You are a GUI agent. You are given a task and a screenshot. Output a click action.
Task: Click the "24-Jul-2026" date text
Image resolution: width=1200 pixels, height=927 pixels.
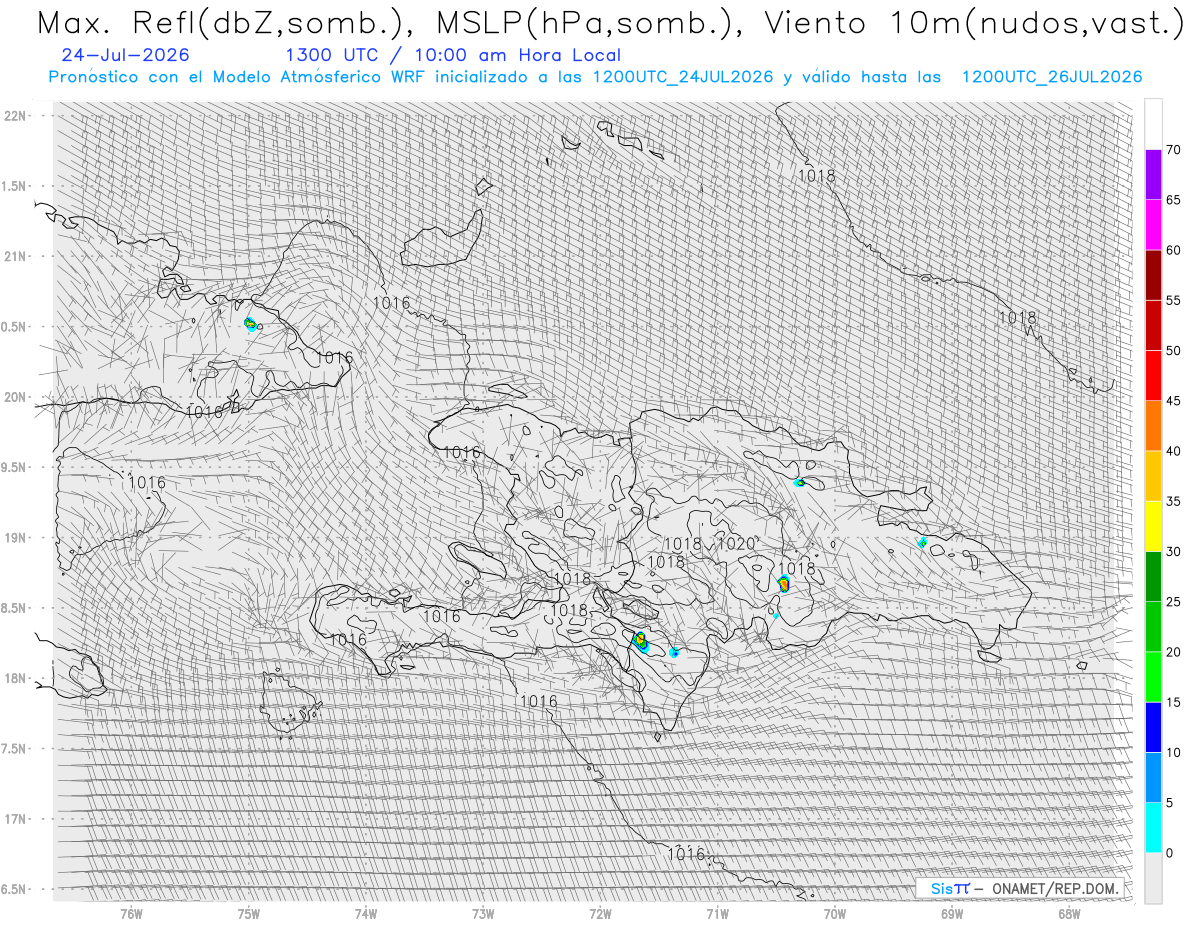(124, 55)
